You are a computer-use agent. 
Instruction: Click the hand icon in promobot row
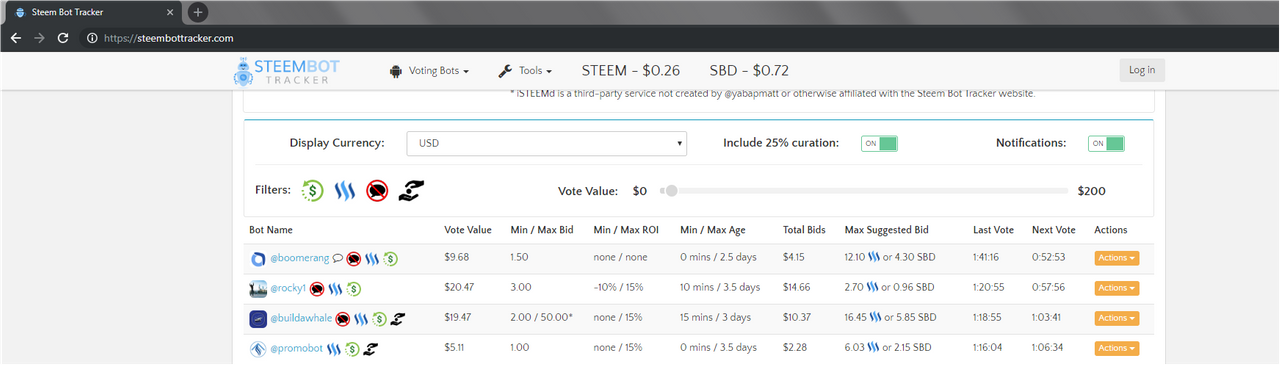point(370,349)
